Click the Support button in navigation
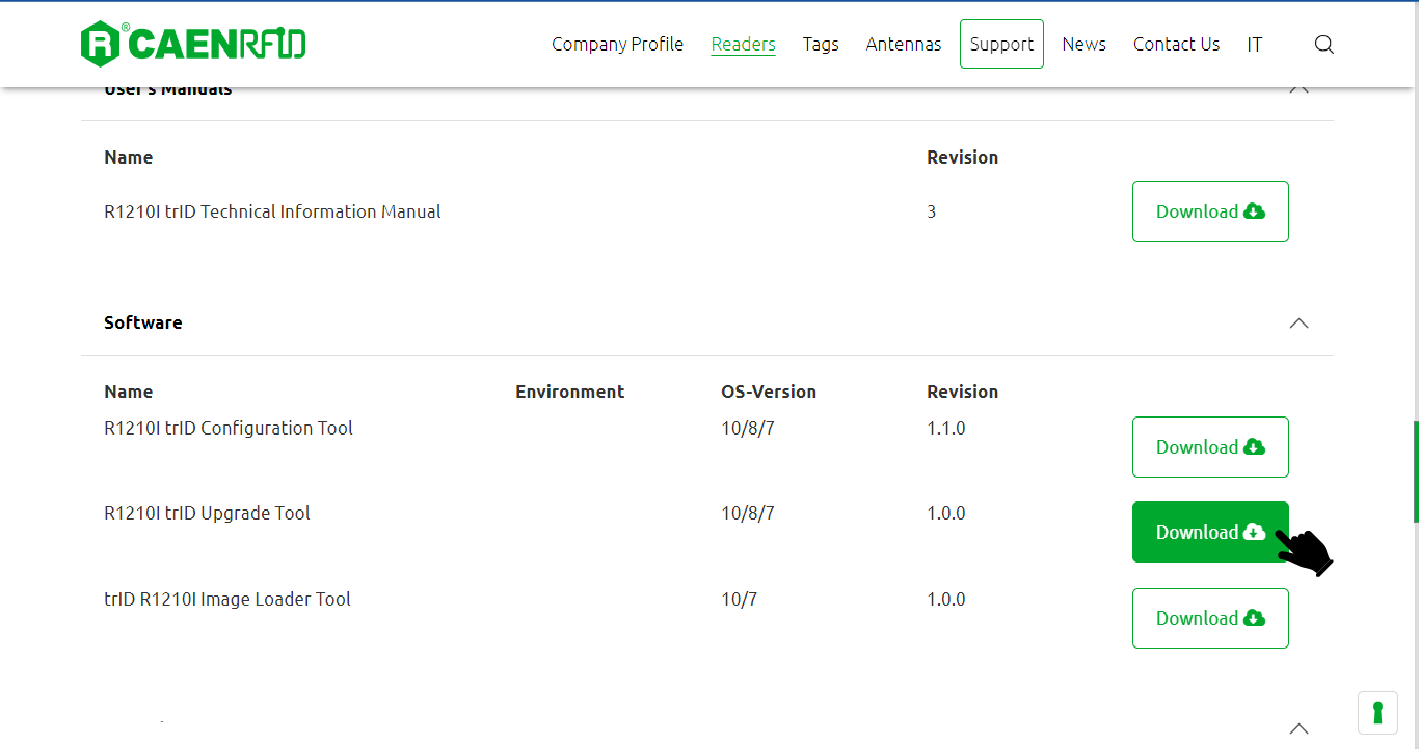Viewport: 1419px width, 749px height. pos(1001,44)
